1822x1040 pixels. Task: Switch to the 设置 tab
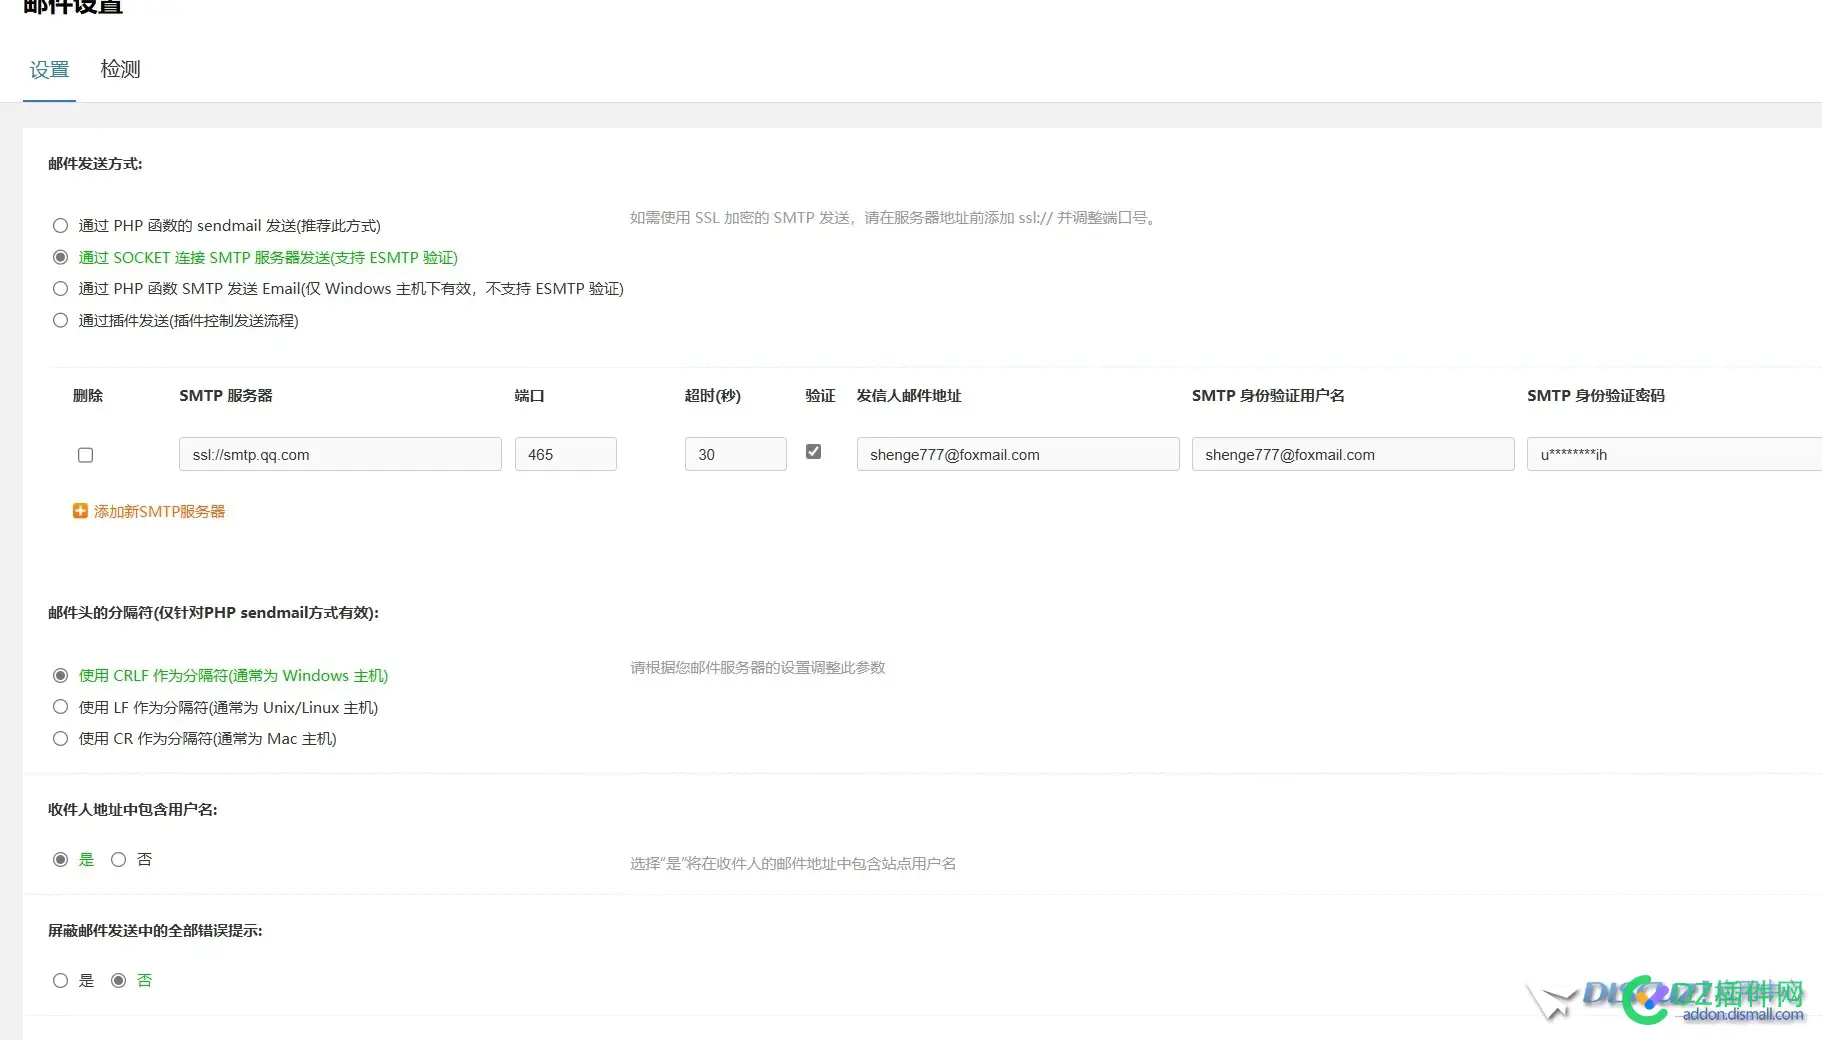click(x=48, y=69)
